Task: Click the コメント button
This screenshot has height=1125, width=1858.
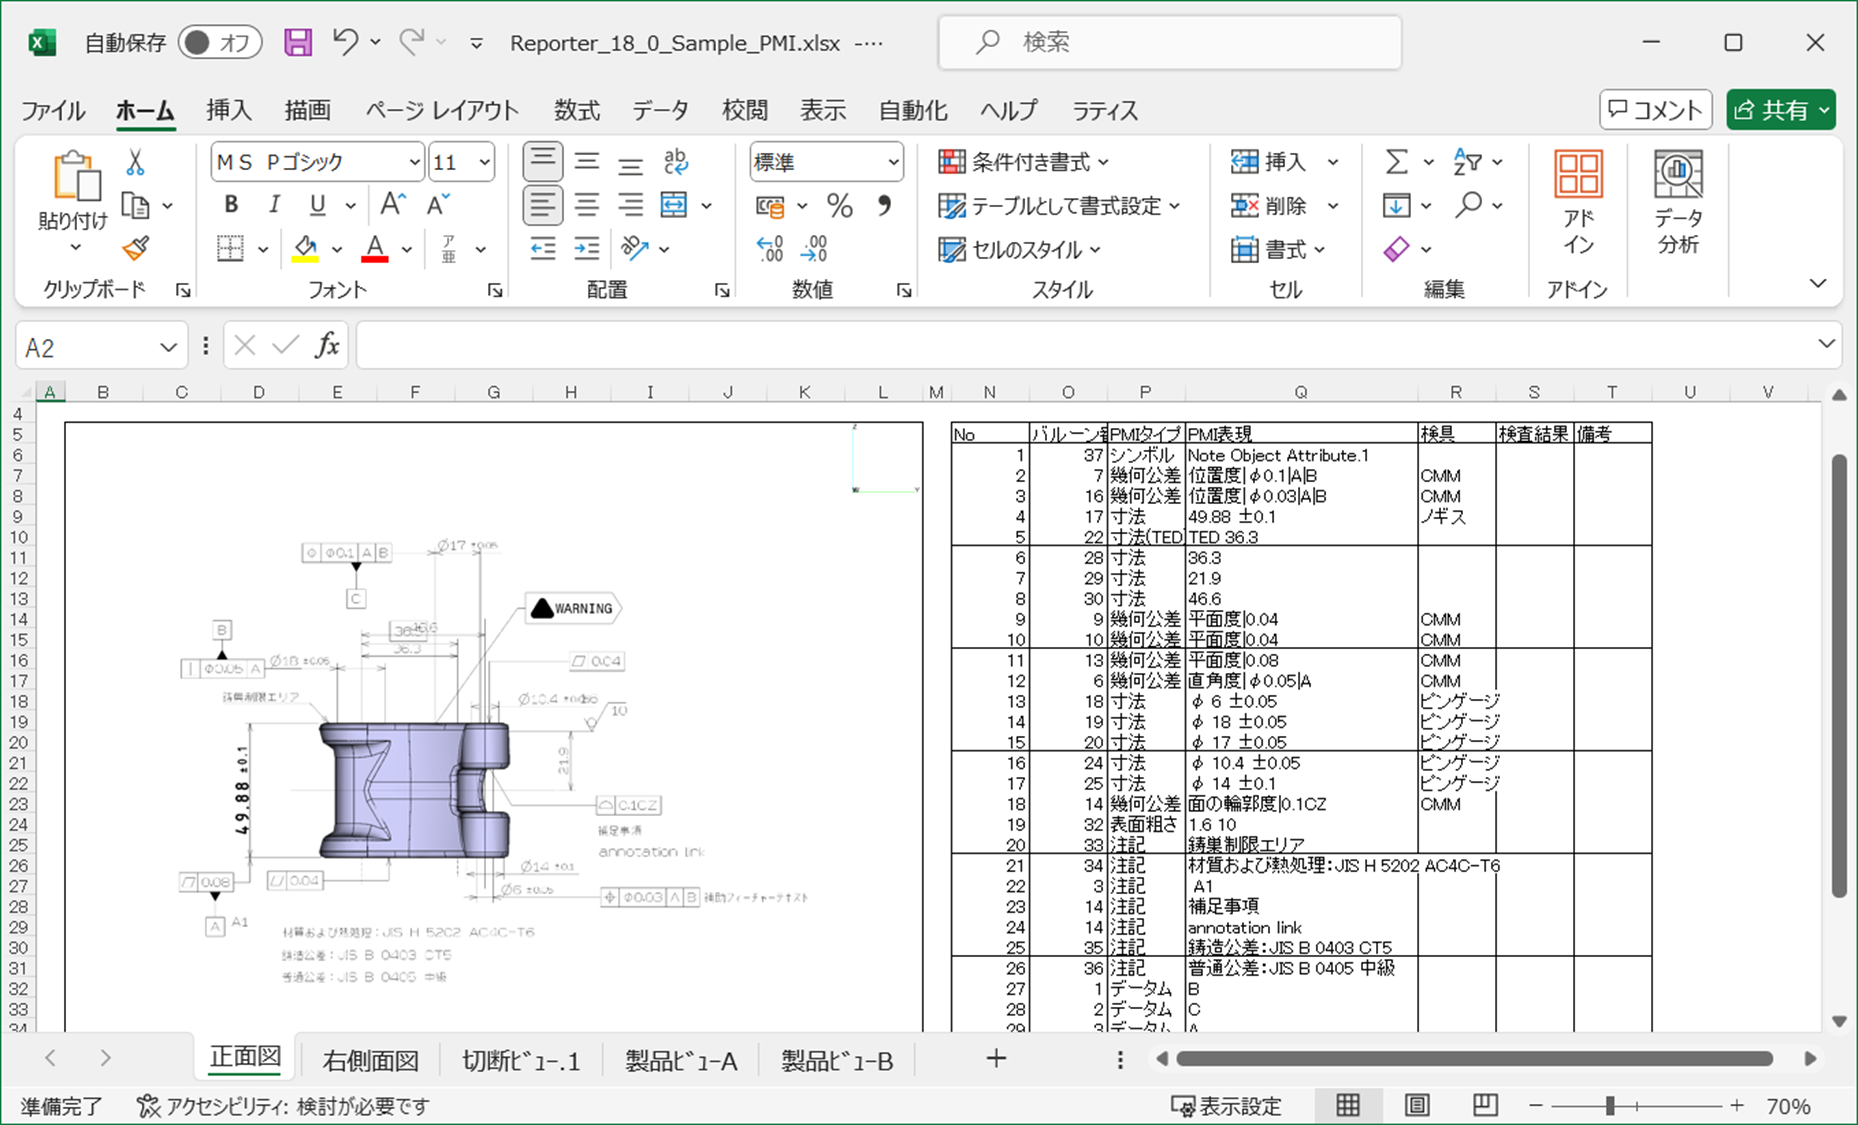Action: [x=1655, y=110]
